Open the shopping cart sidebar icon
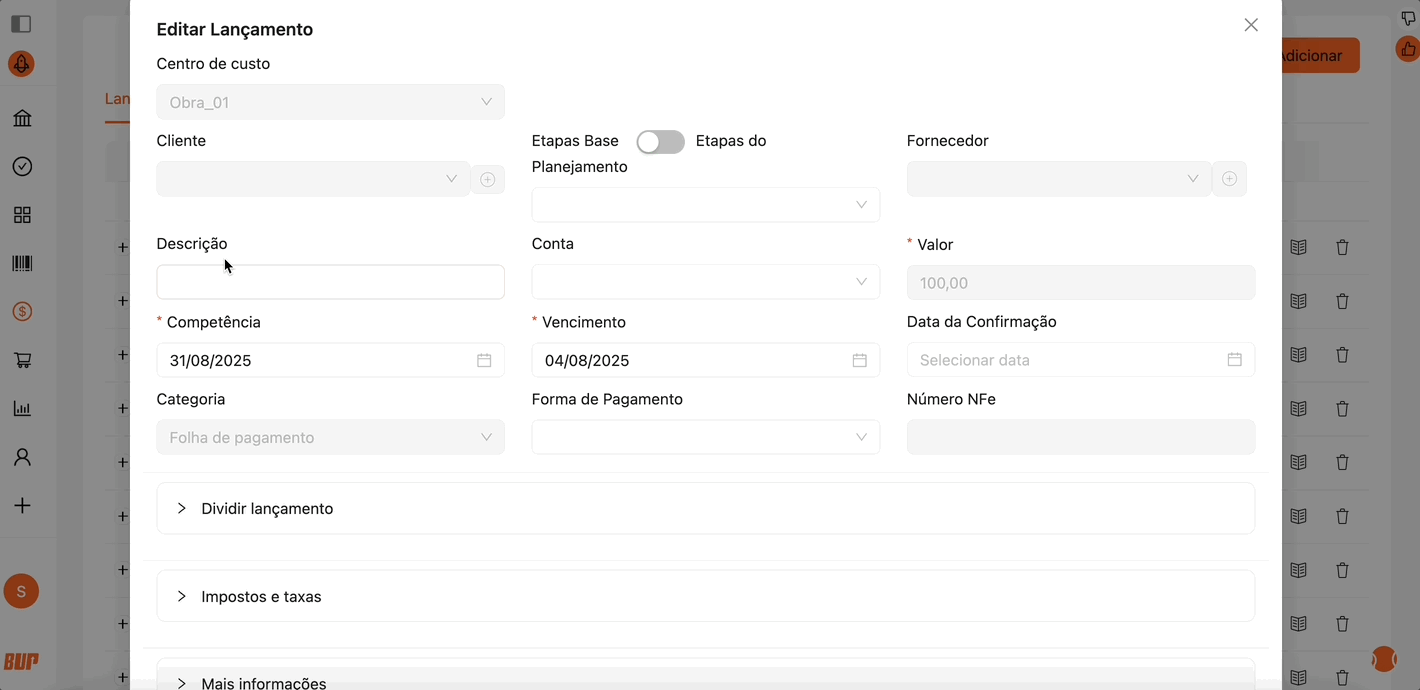Screen dimensions: 1420x690 22,360
